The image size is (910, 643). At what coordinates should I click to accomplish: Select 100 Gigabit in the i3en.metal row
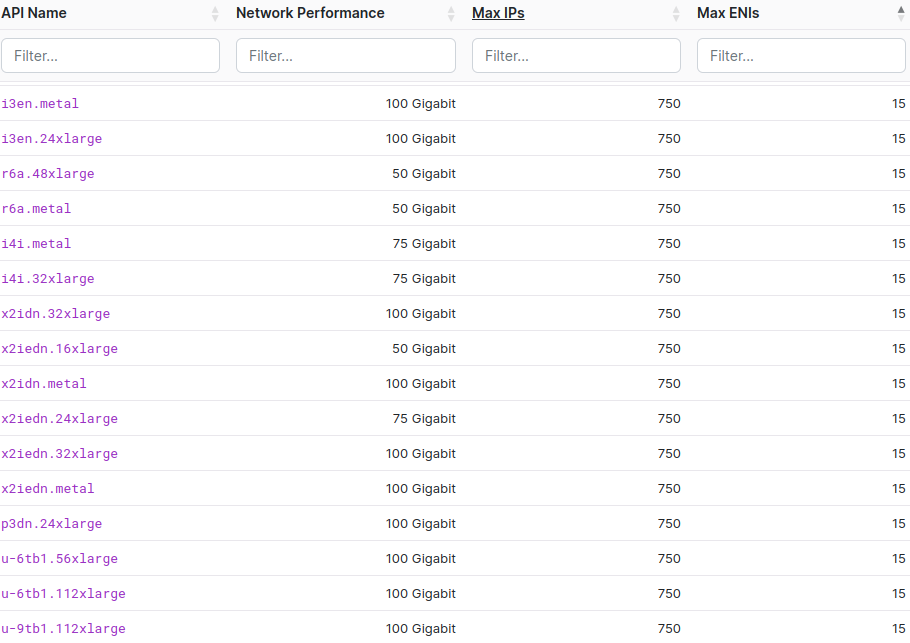tap(421, 104)
